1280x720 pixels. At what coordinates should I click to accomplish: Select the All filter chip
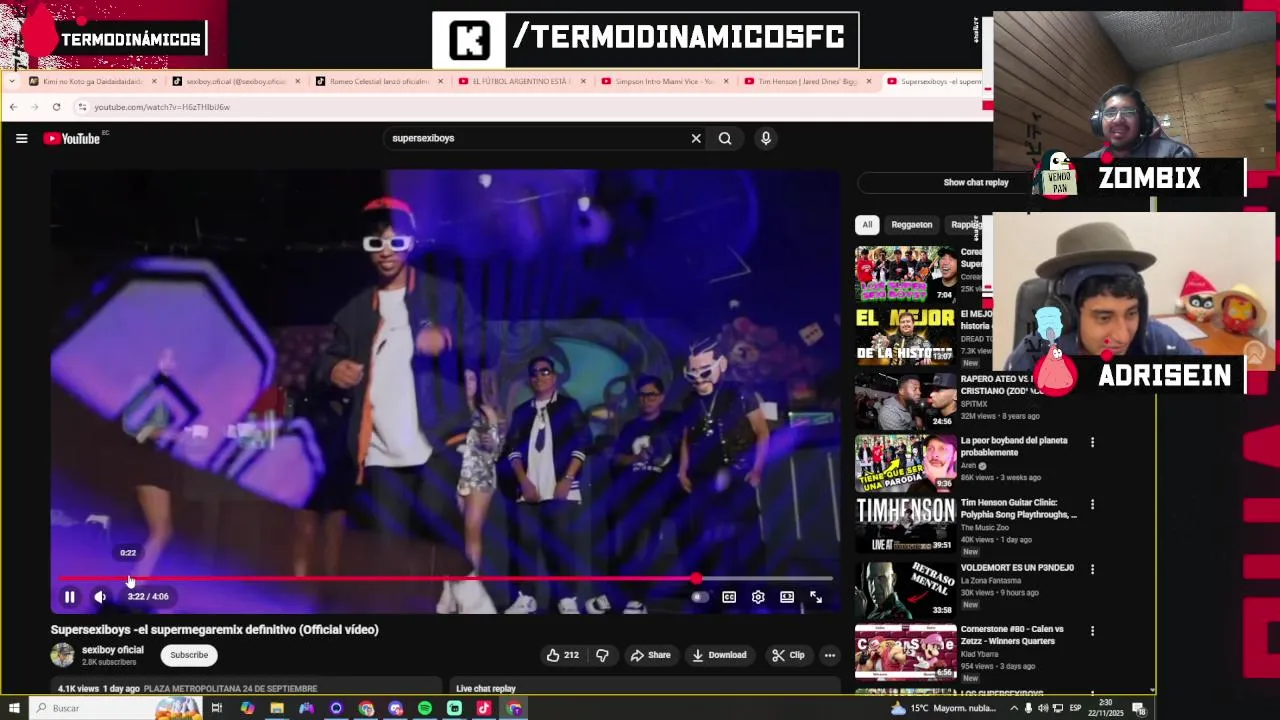click(867, 225)
